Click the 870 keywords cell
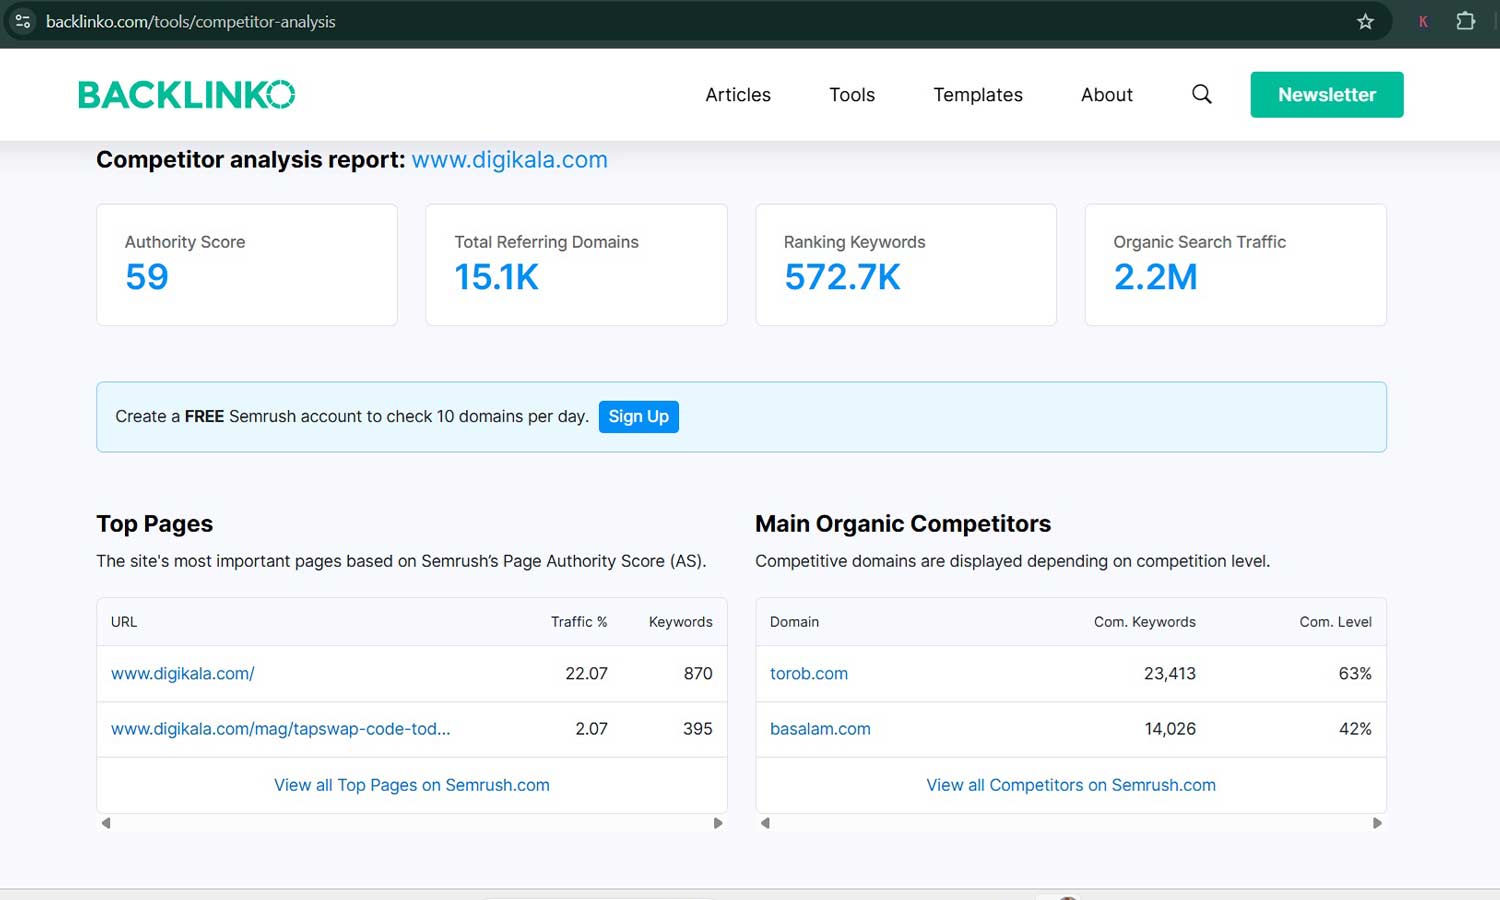Image resolution: width=1500 pixels, height=900 pixels. [698, 674]
